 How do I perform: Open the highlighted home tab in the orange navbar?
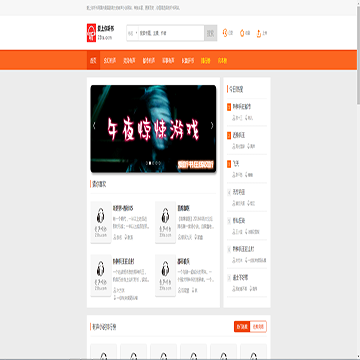point(93,61)
